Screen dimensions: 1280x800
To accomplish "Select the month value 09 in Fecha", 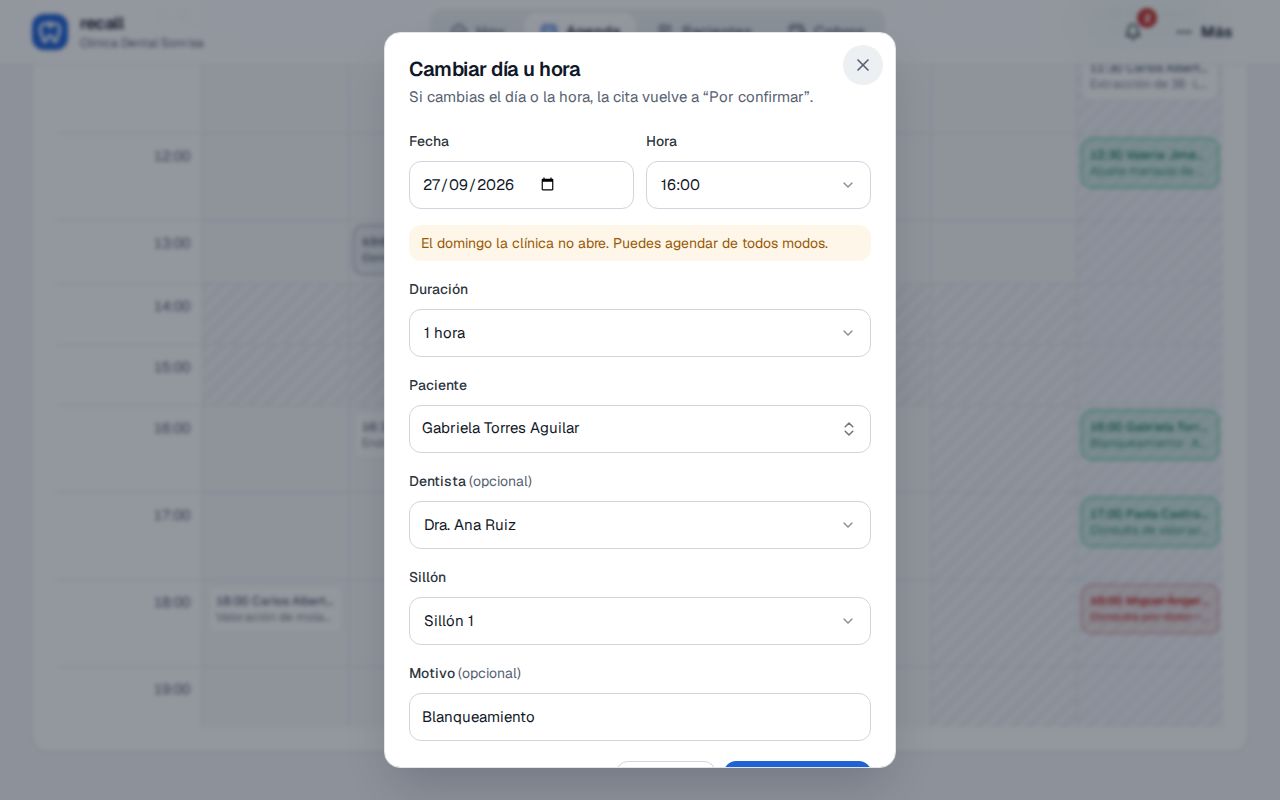I will [458, 185].
